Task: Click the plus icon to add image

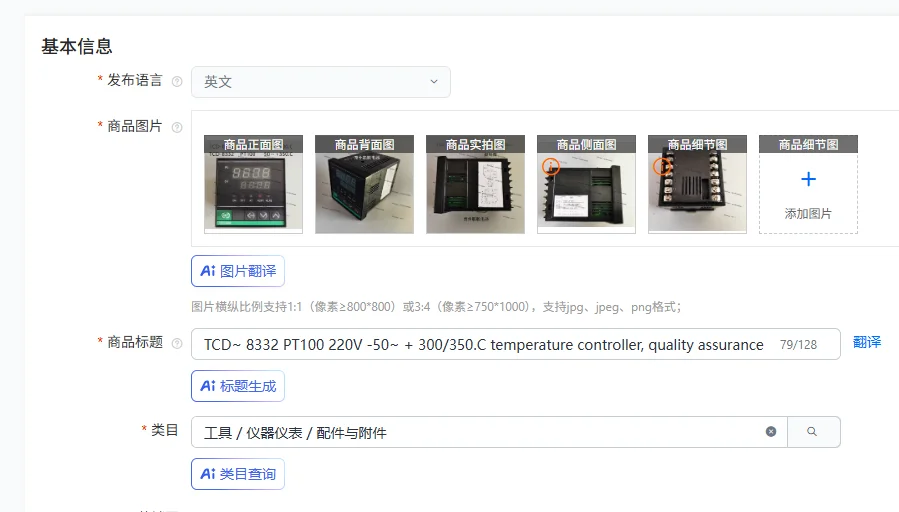Action: point(808,179)
